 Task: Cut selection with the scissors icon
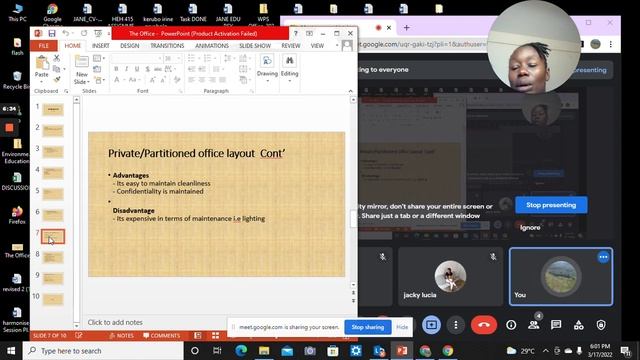coord(57,58)
